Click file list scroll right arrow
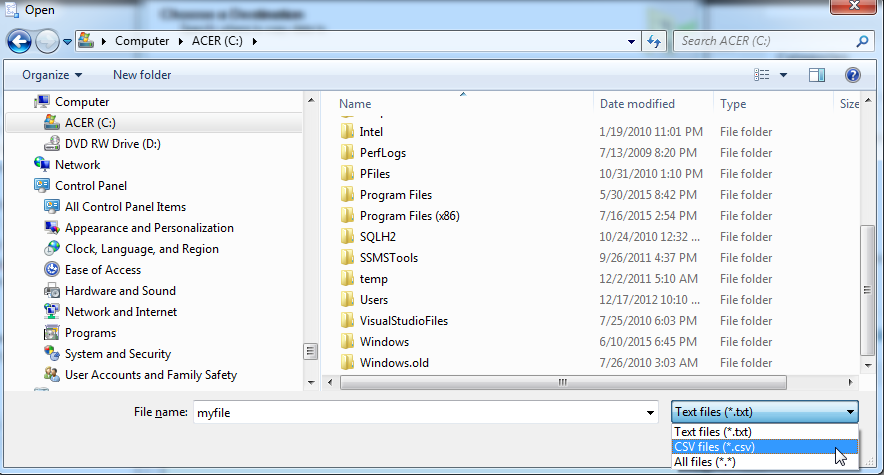This screenshot has height=475, width=884. tap(850, 383)
